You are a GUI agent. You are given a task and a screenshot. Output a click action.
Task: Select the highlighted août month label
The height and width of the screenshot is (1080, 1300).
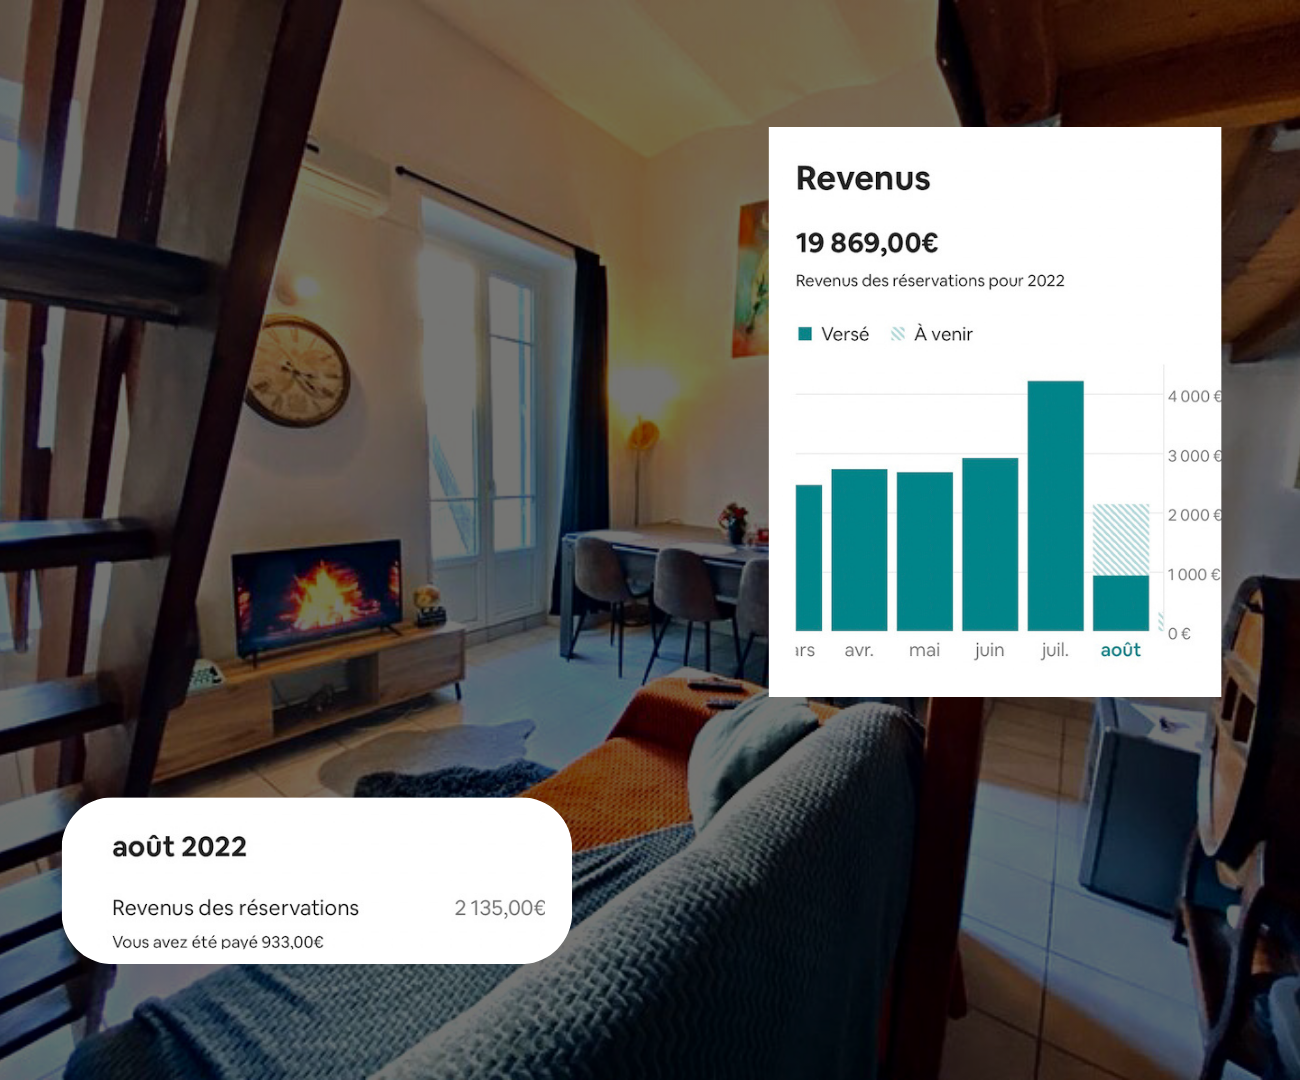(1120, 650)
